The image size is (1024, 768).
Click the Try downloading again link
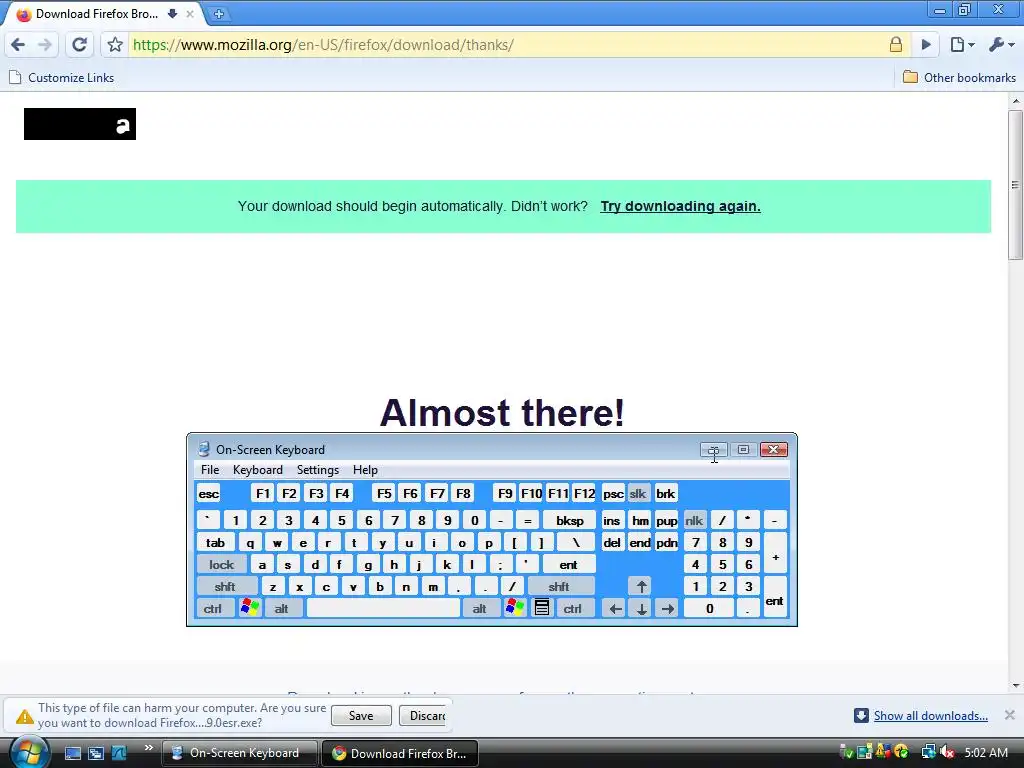[680, 206]
